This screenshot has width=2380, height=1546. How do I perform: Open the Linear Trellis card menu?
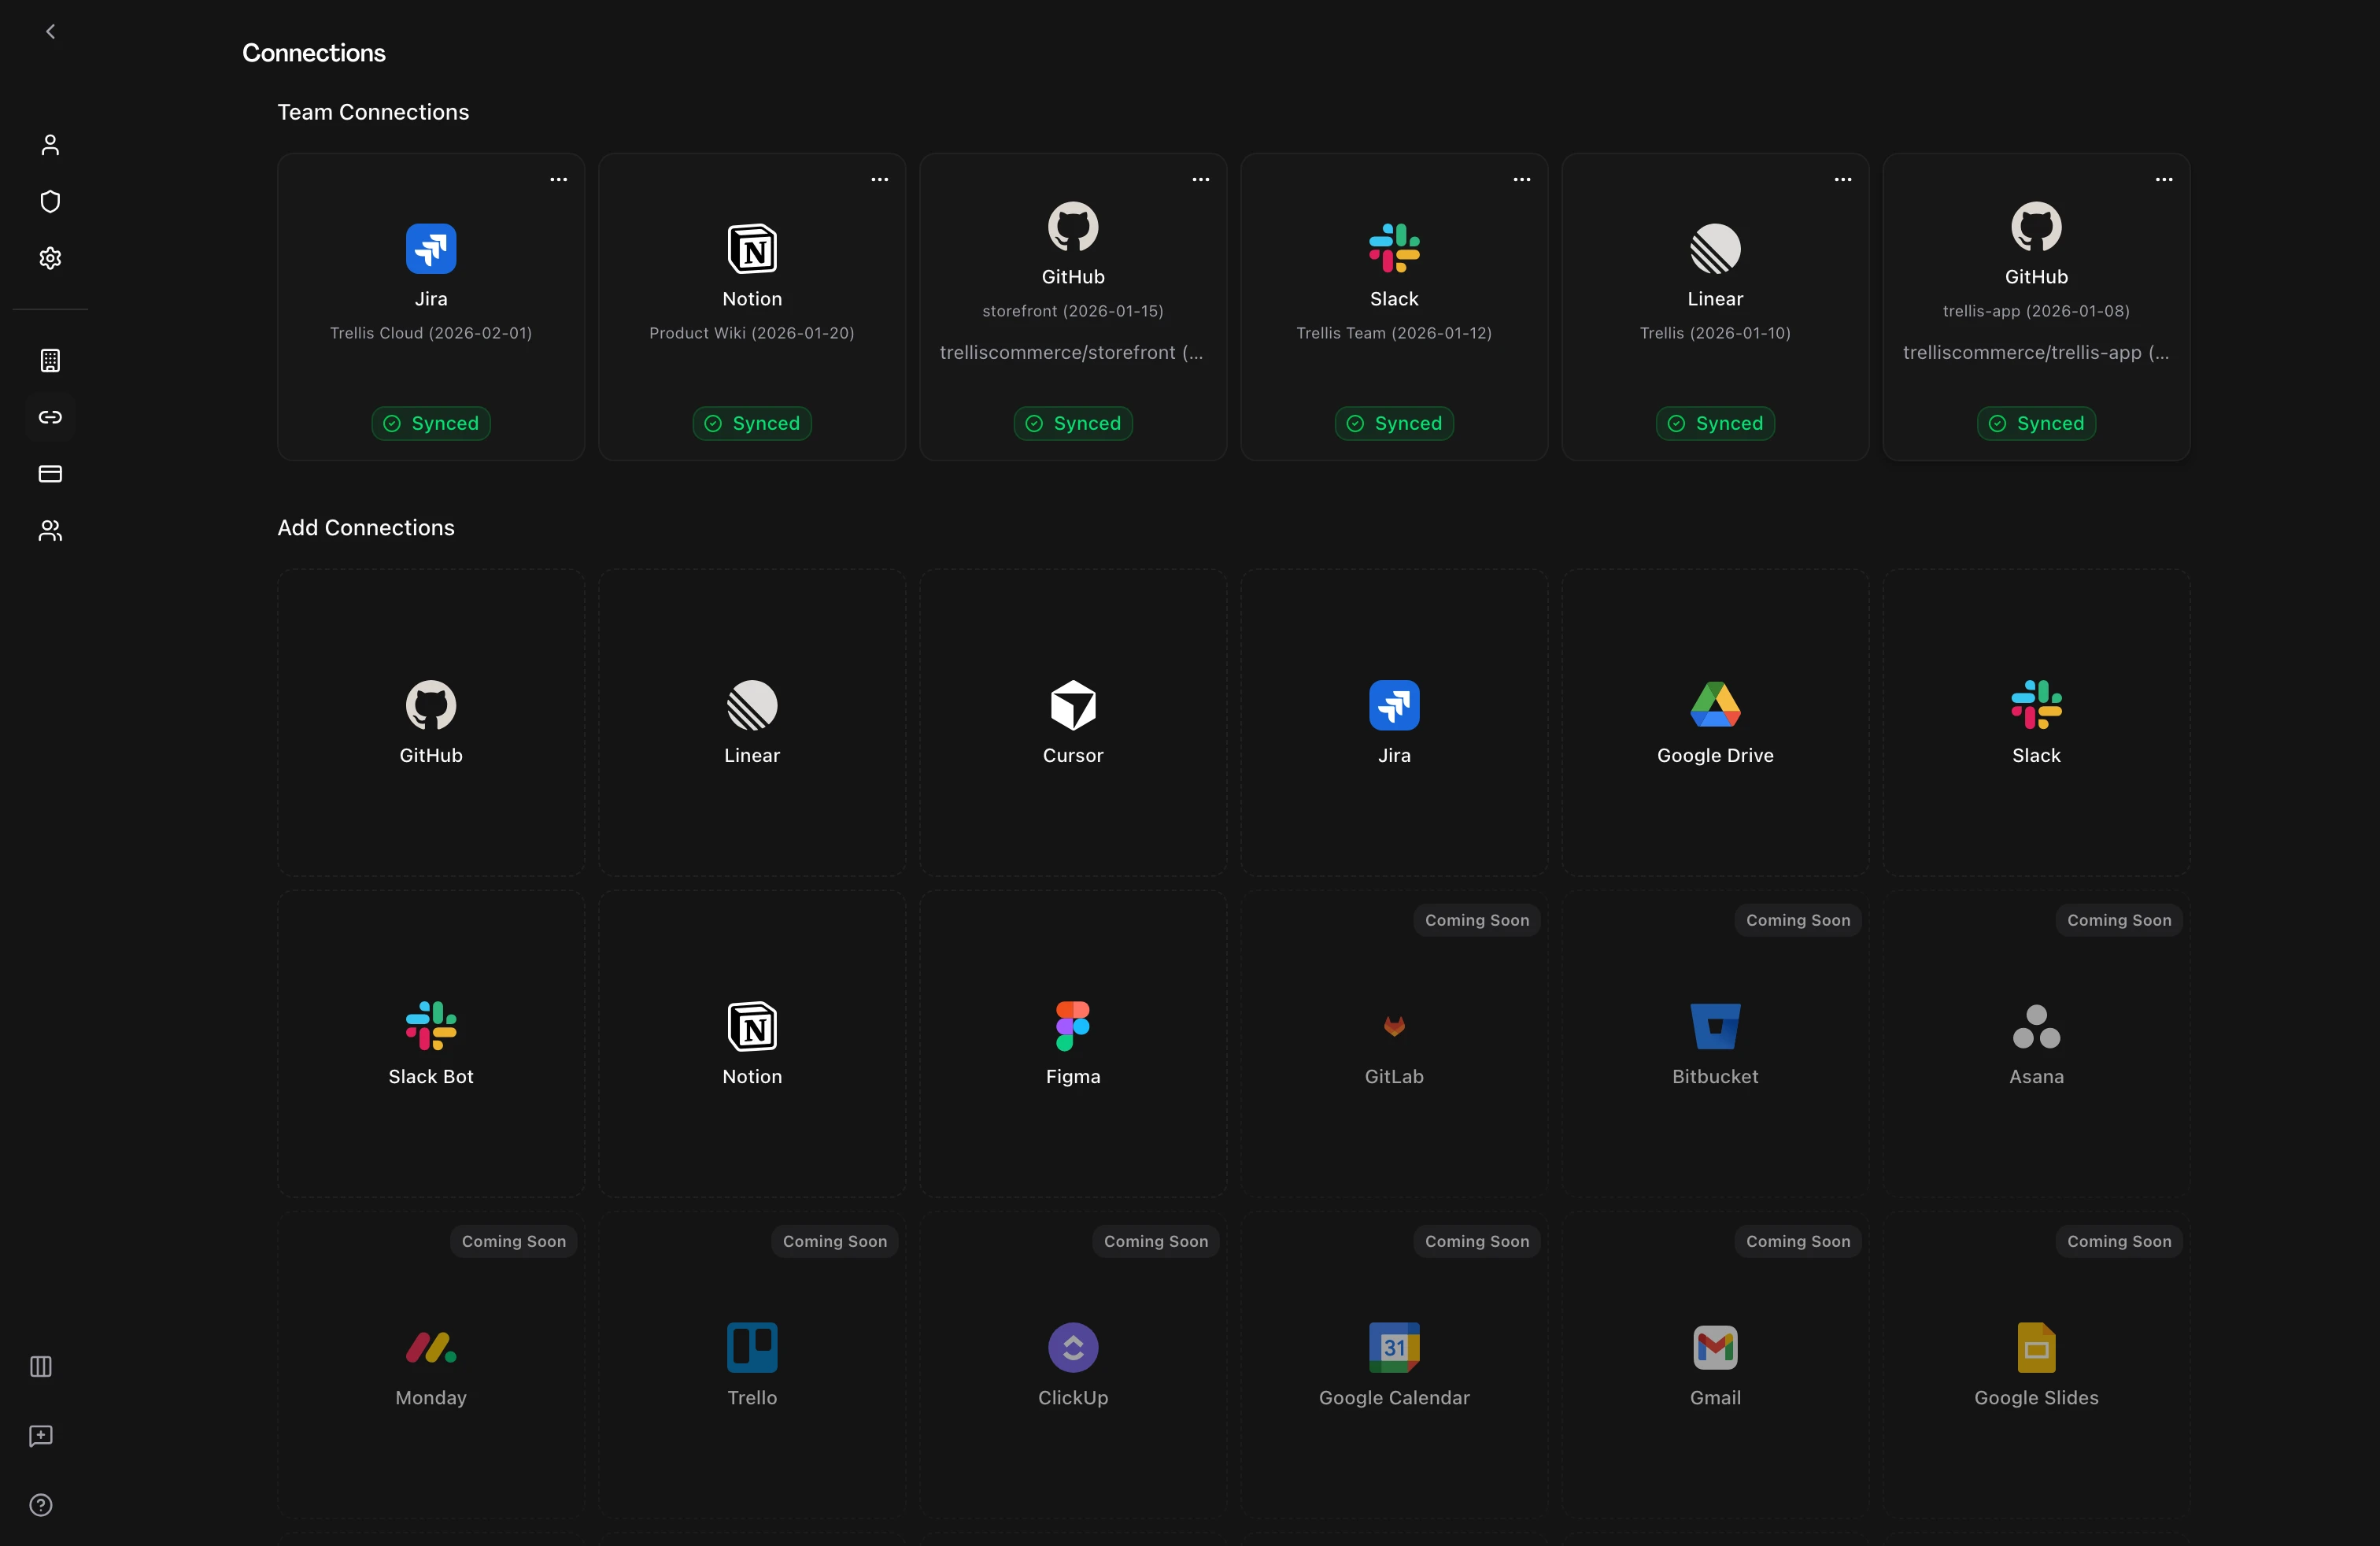[x=1842, y=180]
